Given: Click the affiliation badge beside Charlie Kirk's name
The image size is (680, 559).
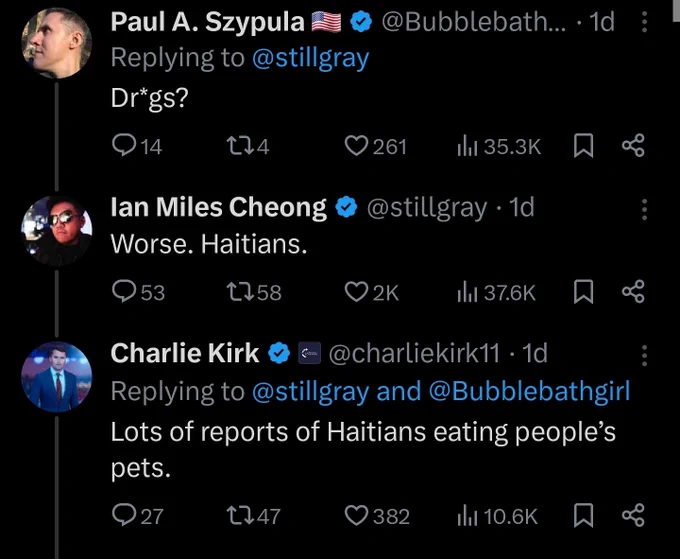Looking at the screenshot, I should point(310,353).
